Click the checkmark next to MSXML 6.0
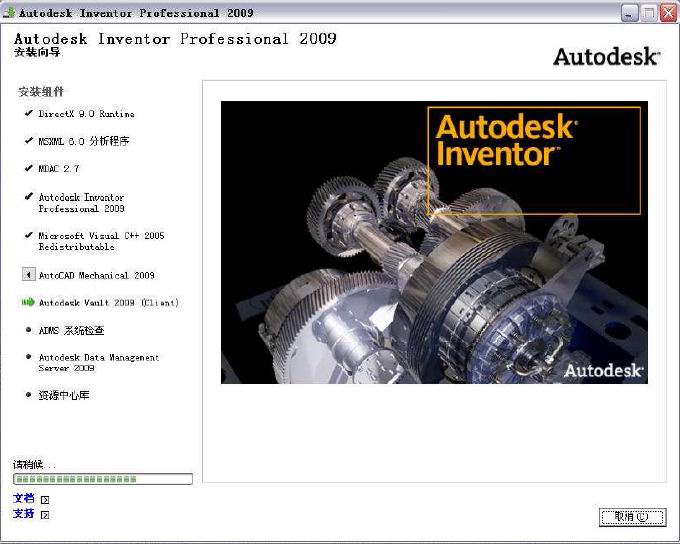Image resolution: width=680 pixels, height=544 pixels. (29, 141)
